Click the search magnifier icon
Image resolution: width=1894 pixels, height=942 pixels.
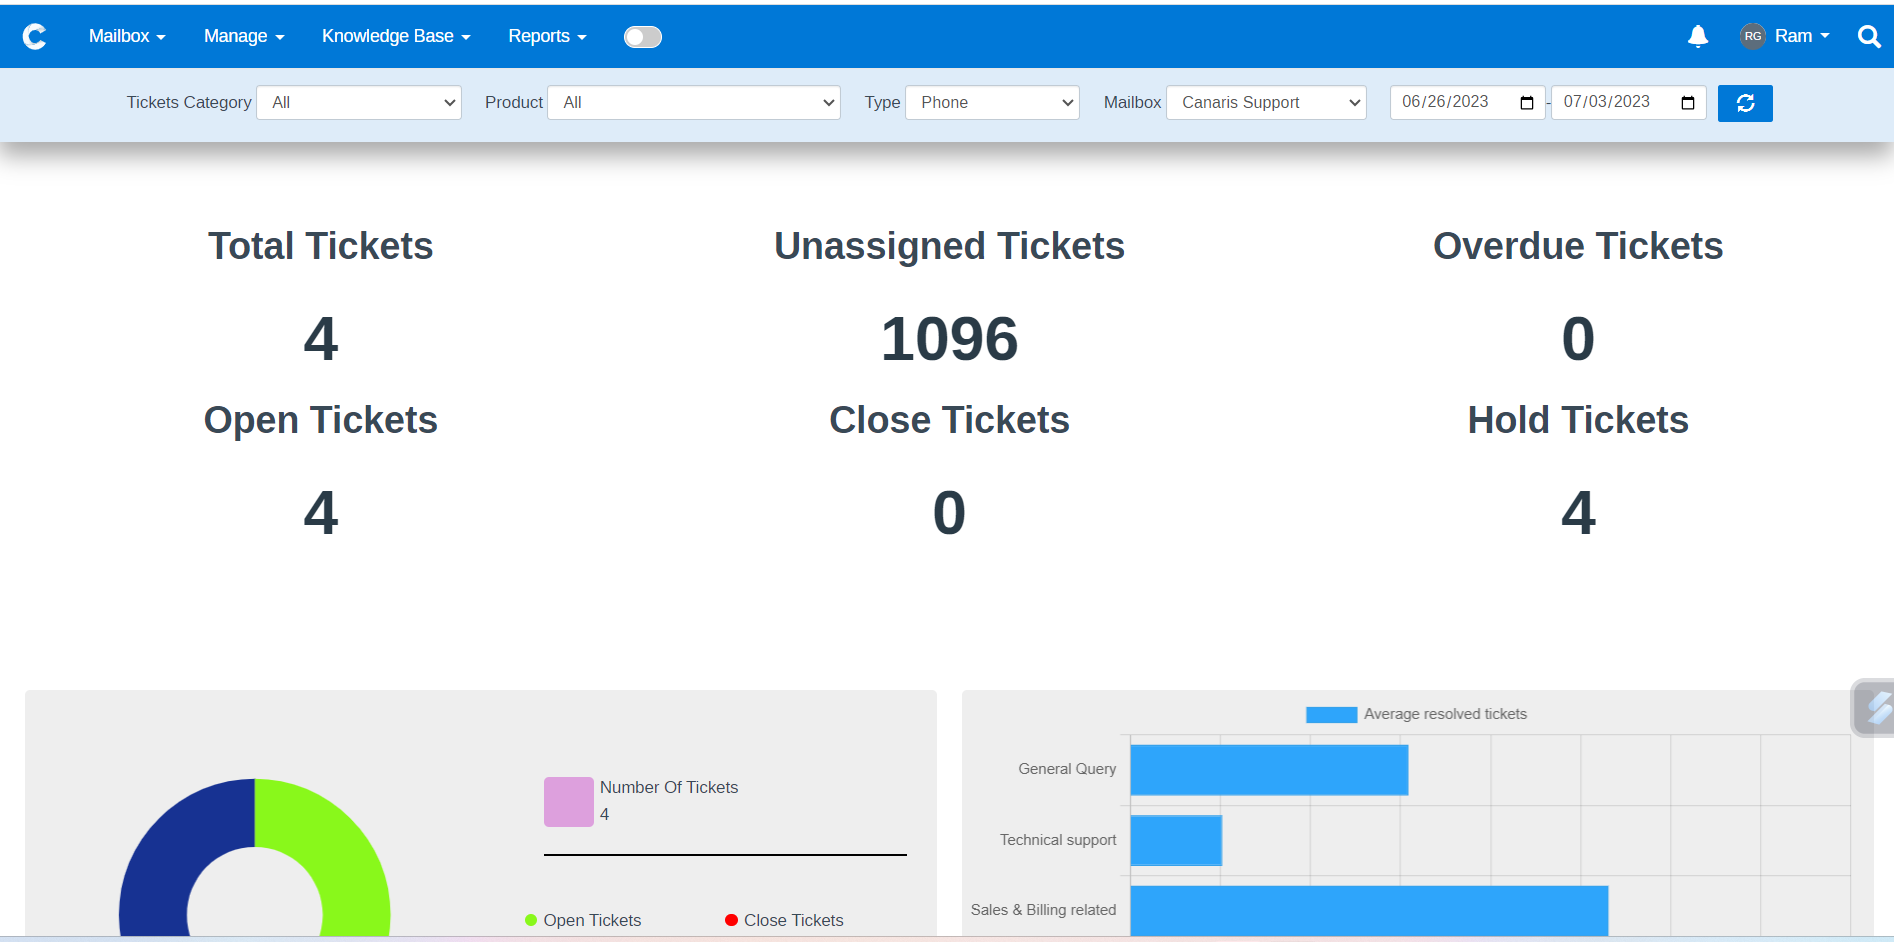click(1869, 37)
